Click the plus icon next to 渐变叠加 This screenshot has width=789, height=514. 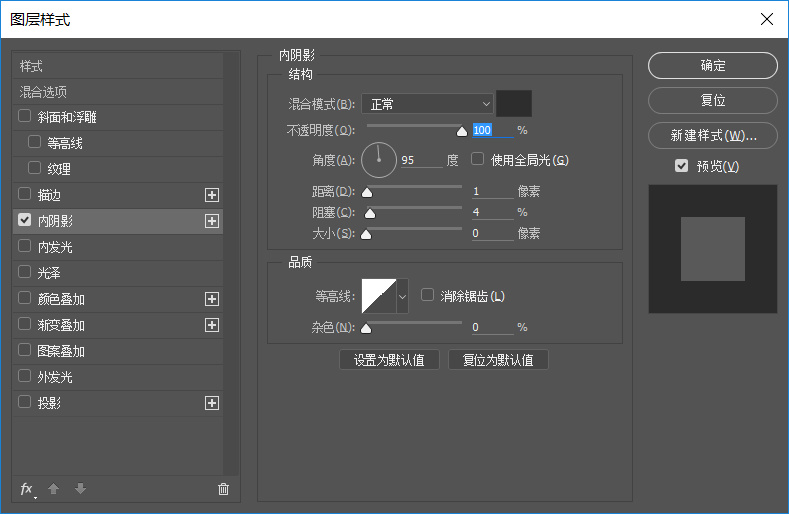click(x=211, y=325)
